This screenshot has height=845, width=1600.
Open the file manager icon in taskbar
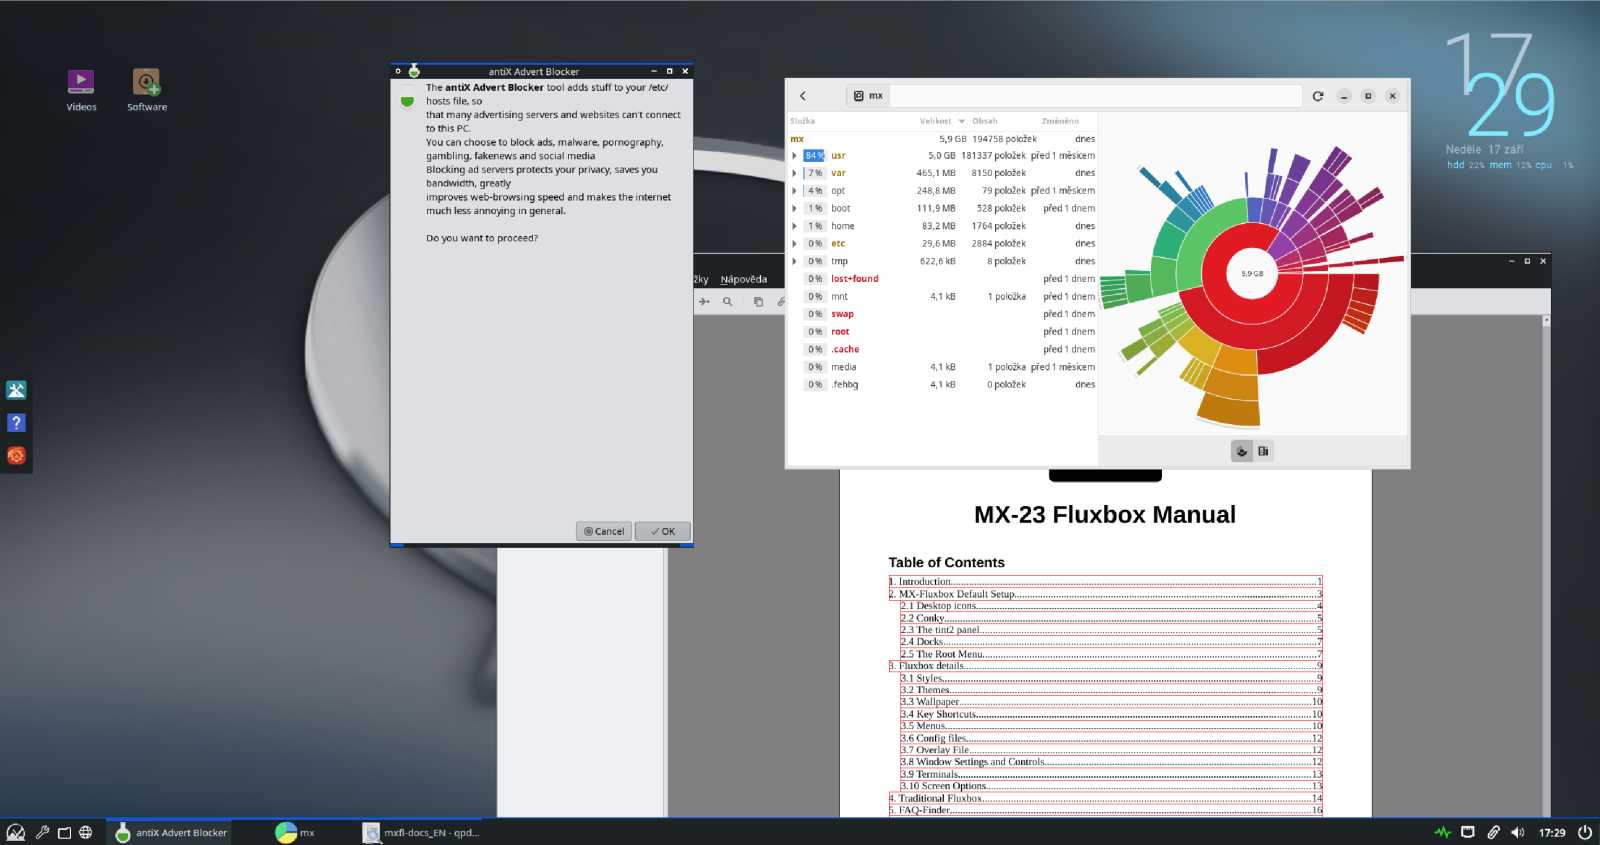64,832
